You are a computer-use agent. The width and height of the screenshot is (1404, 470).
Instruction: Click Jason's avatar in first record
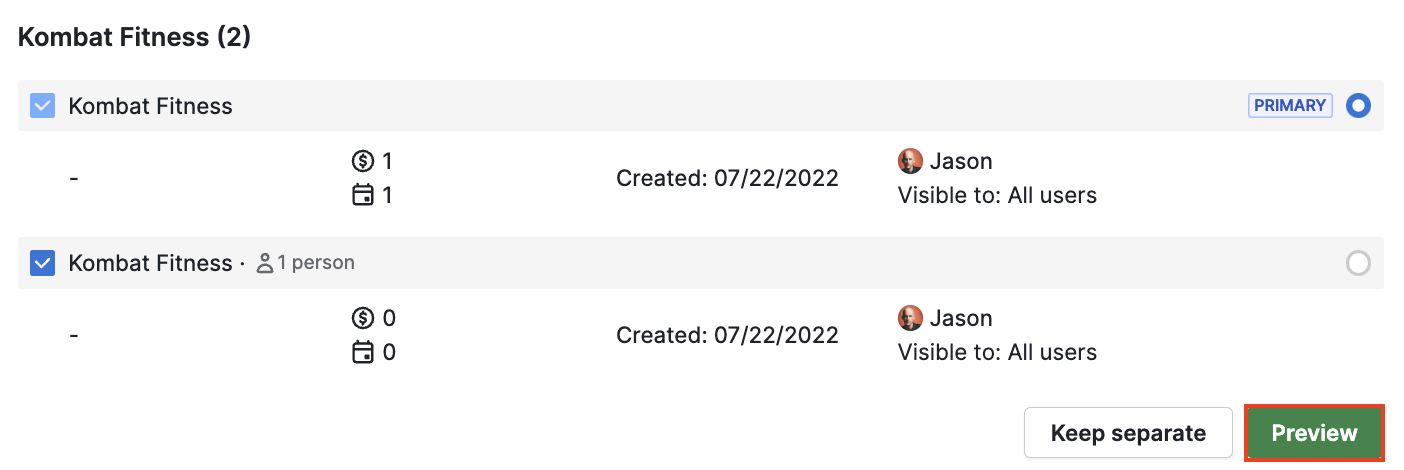910,161
